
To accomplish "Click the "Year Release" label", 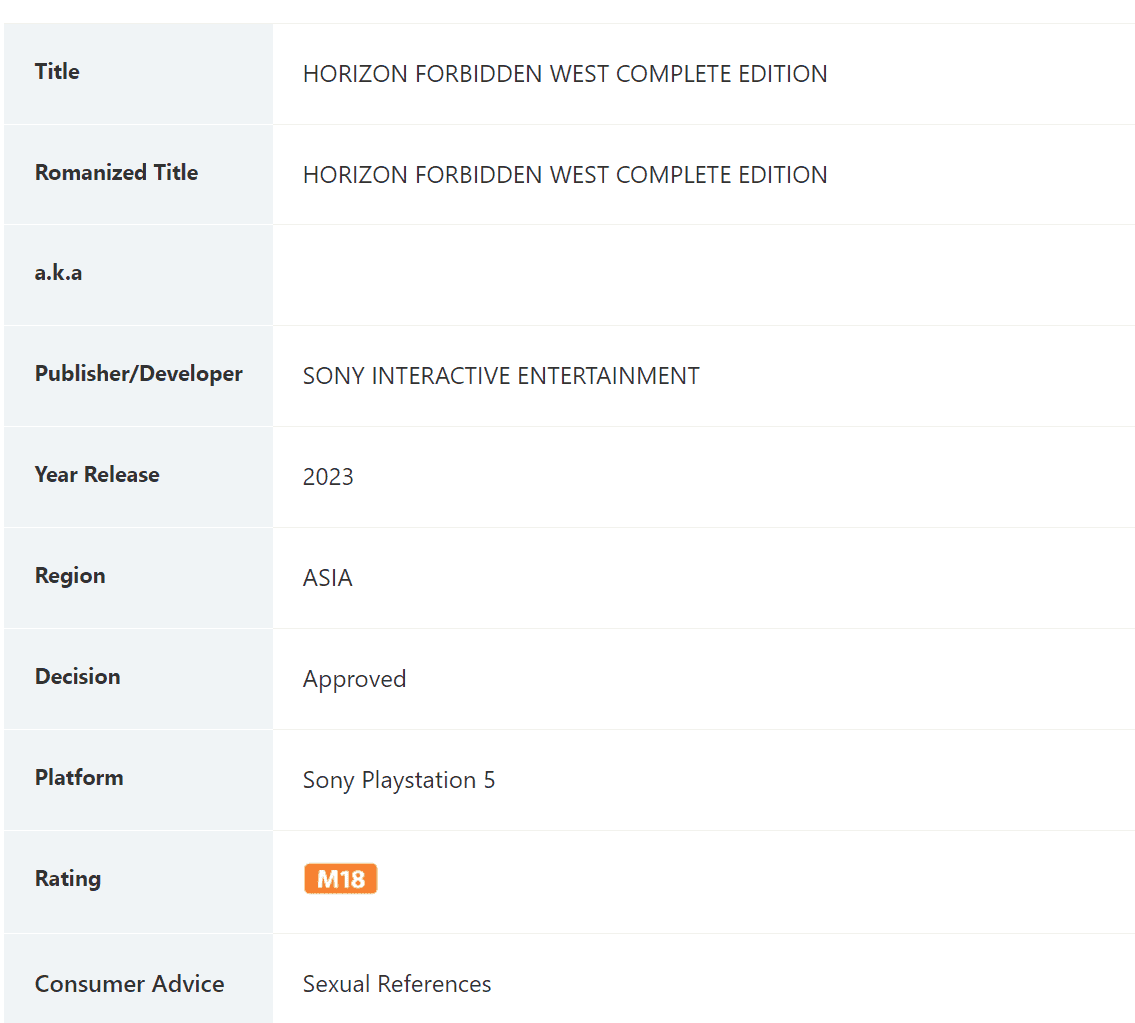I will 97,475.
